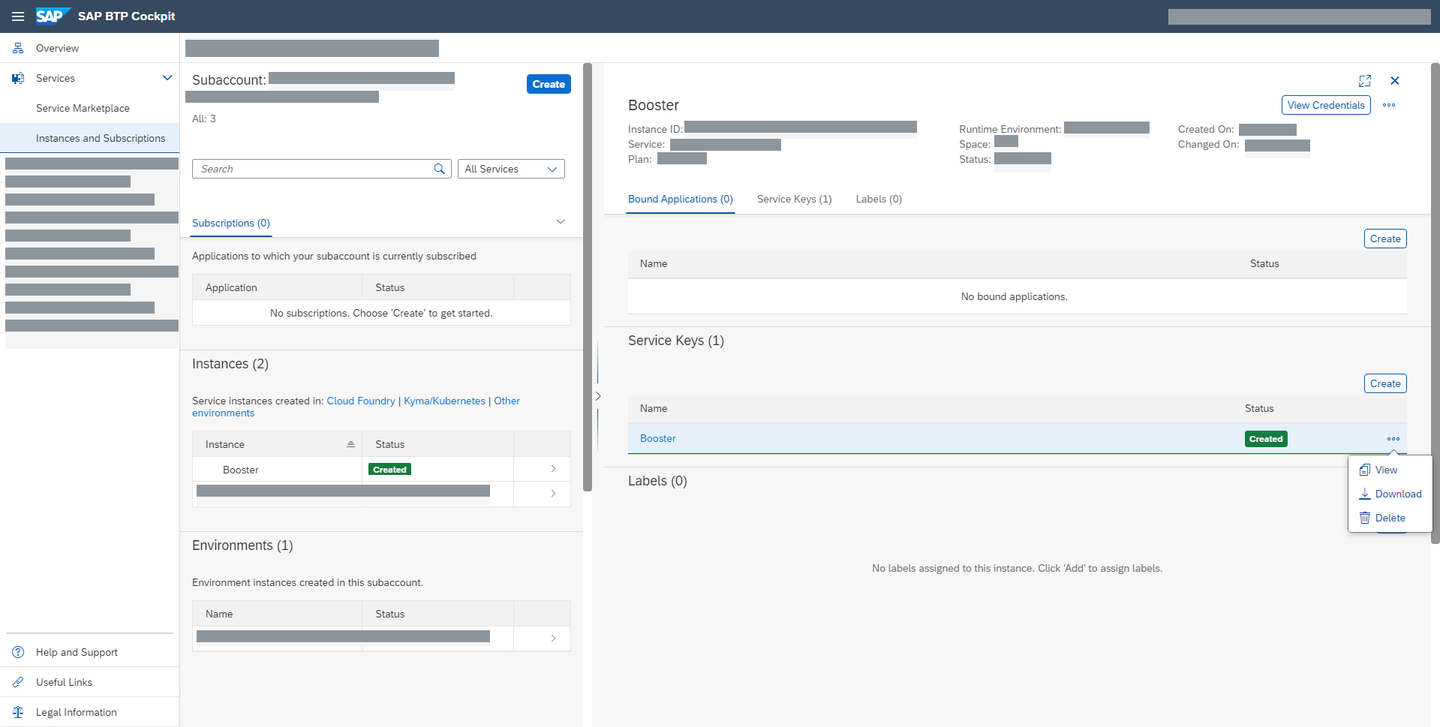Screen dimensions: 1440x727
Task: Collapse the Services menu chevron
Action: 167,78
